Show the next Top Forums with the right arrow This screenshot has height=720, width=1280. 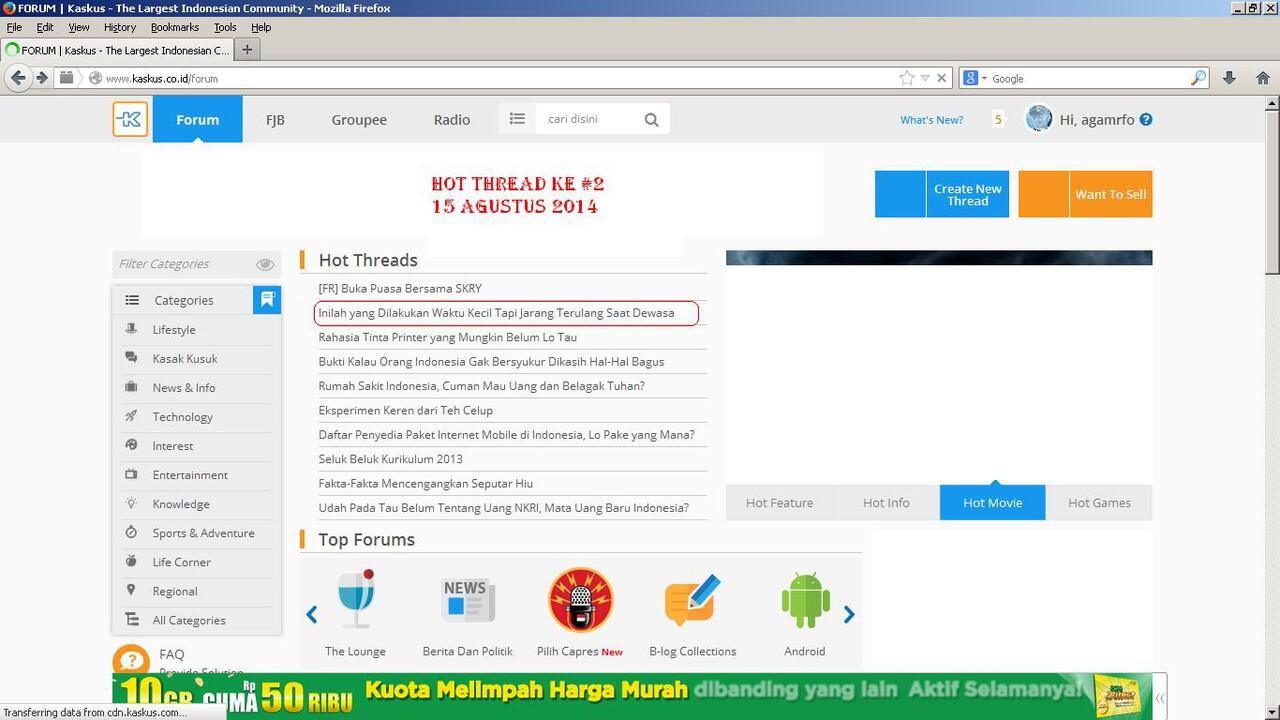849,614
